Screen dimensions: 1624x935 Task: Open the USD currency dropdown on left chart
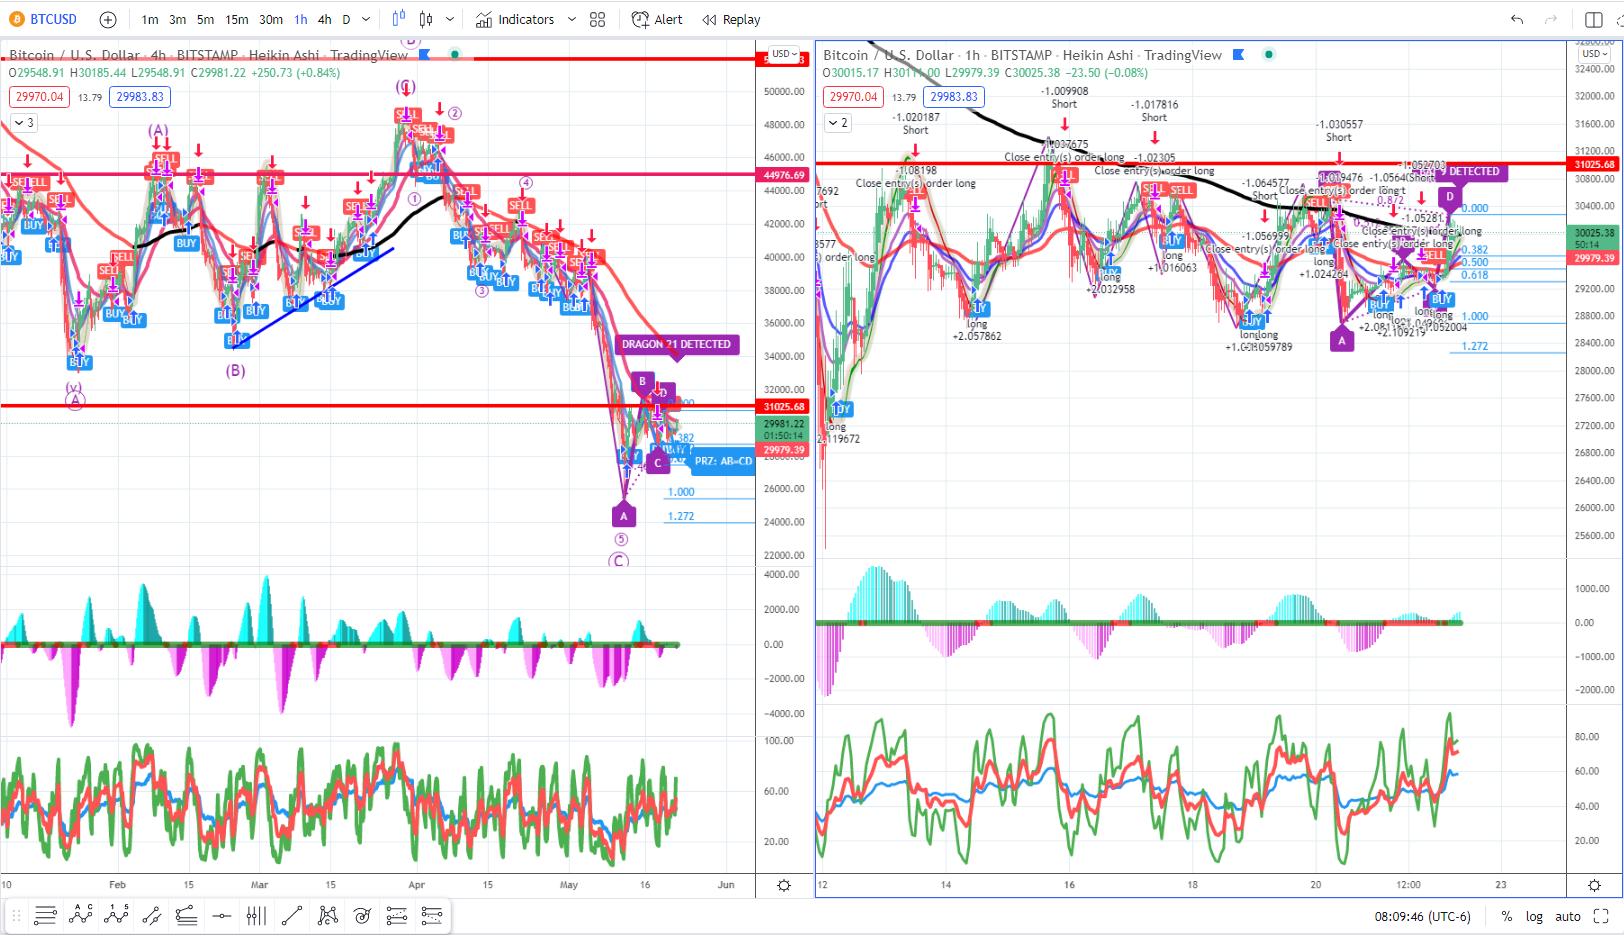tap(785, 54)
